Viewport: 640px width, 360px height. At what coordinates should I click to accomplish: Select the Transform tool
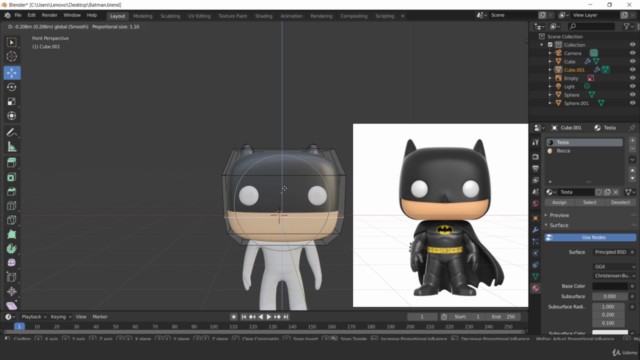(11, 116)
